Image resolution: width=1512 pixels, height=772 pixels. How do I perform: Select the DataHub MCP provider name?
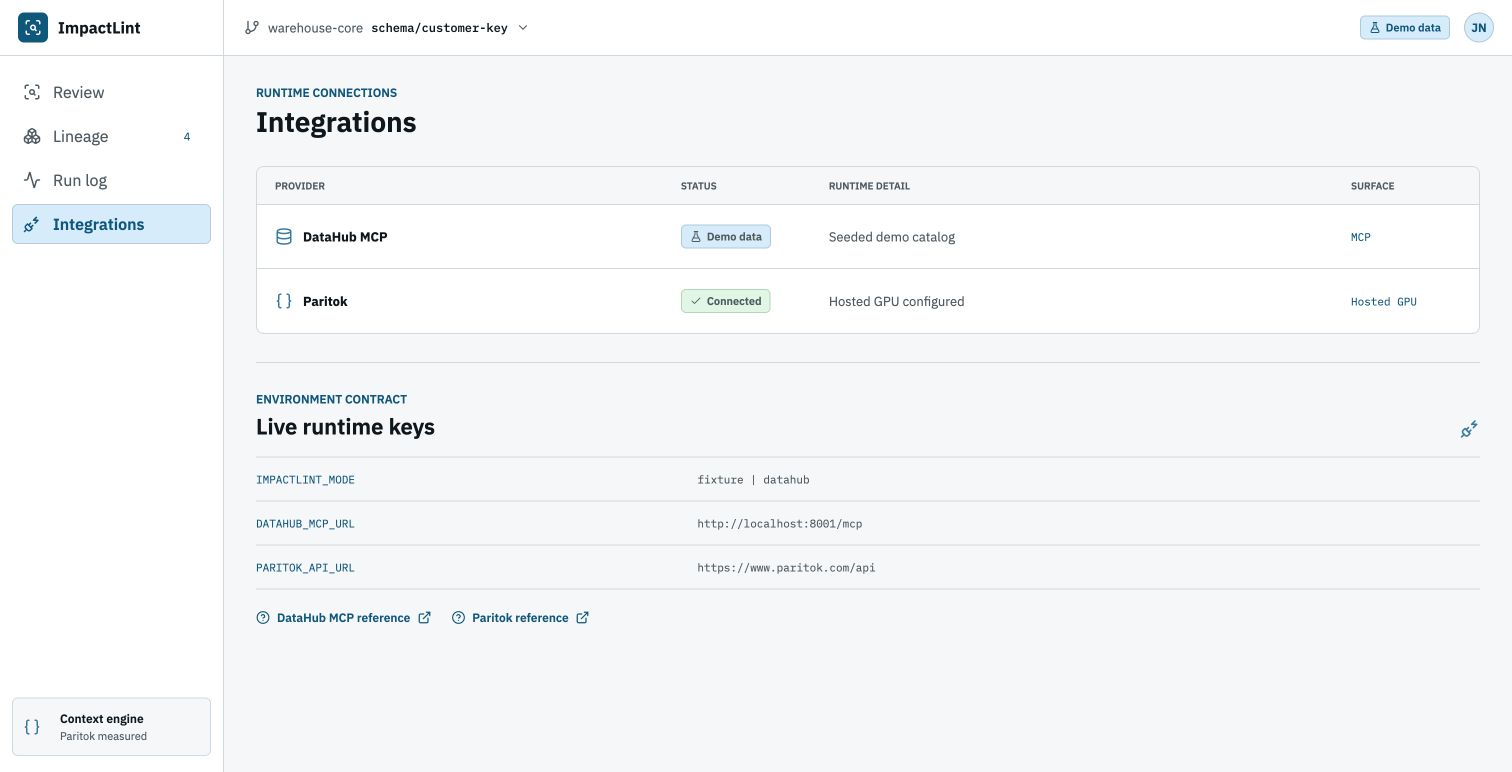[x=345, y=237]
